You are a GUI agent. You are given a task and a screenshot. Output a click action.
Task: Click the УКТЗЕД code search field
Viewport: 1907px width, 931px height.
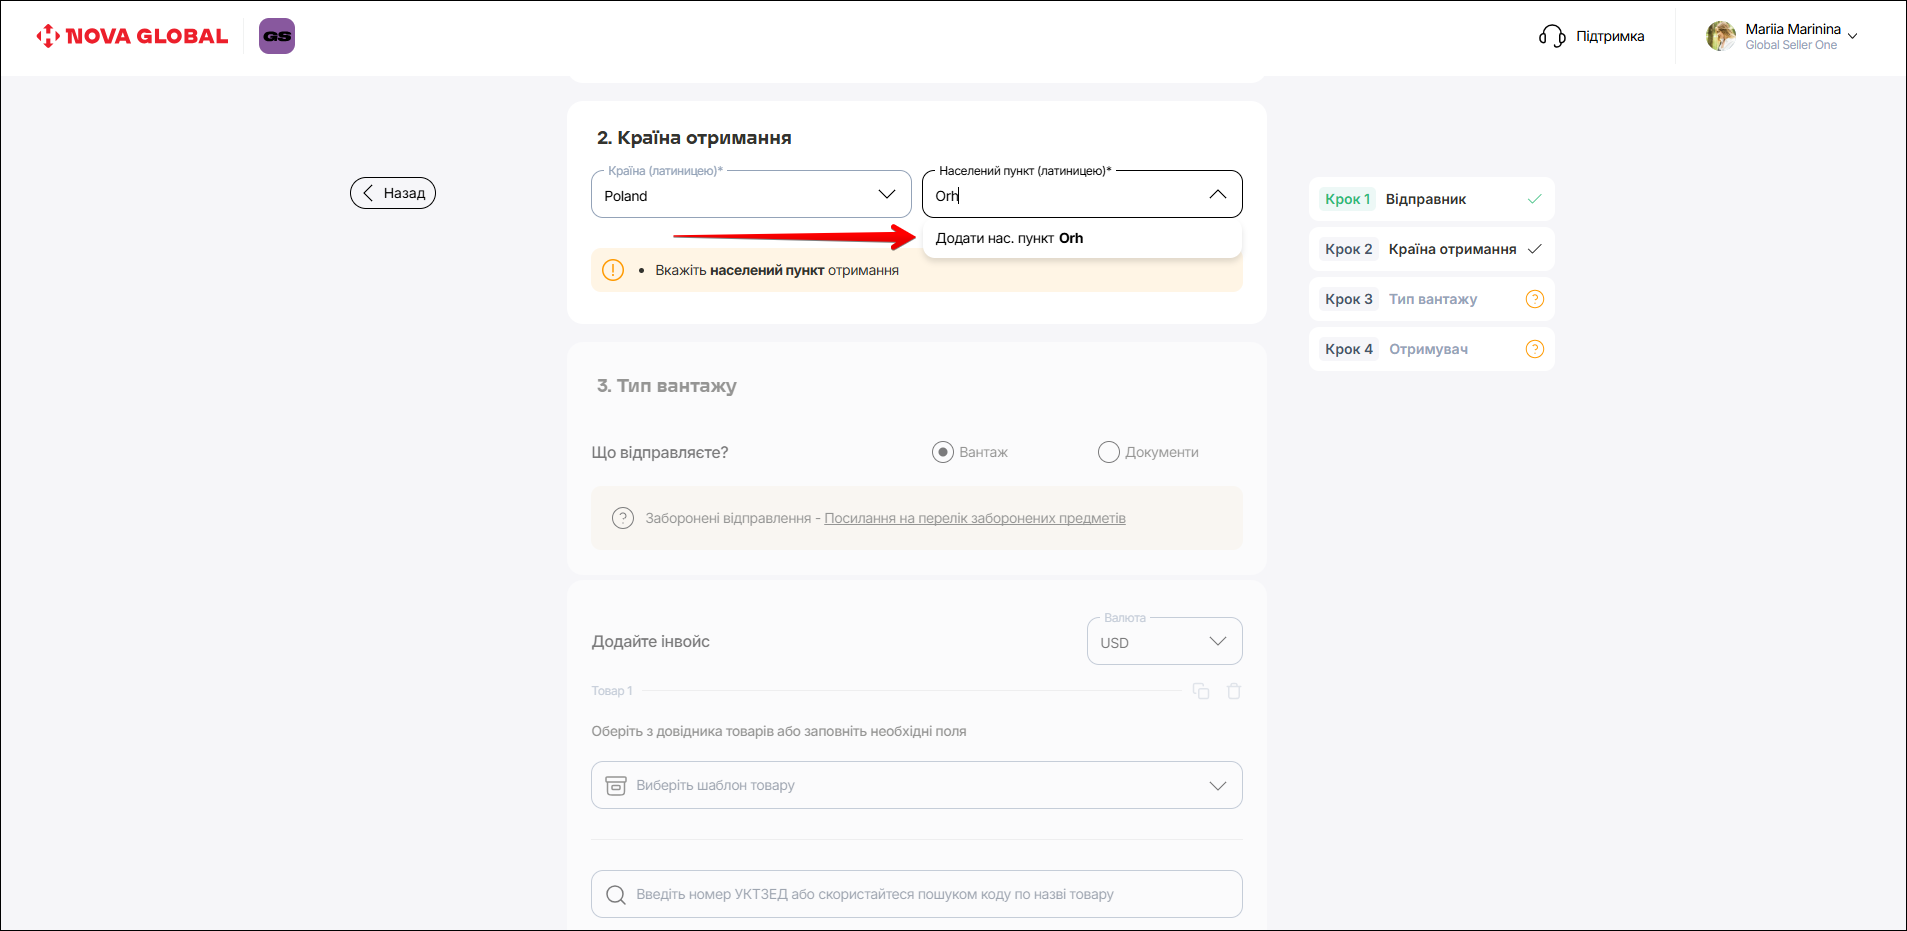tap(916, 894)
